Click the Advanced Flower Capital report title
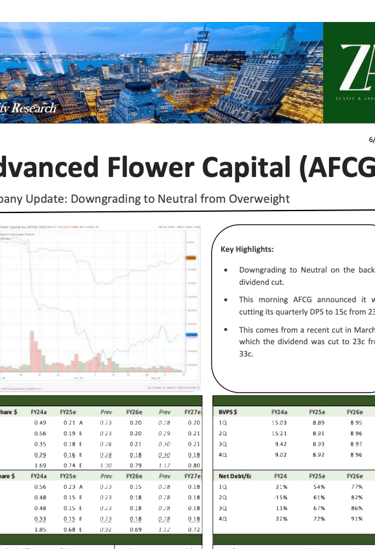Image resolution: width=375 pixels, height=549 pixels. tap(187, 167)
